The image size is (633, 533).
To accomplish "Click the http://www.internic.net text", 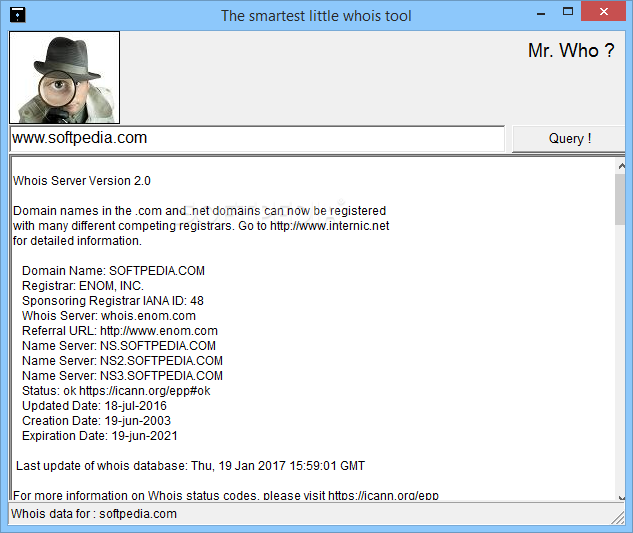I will point(329,225).
